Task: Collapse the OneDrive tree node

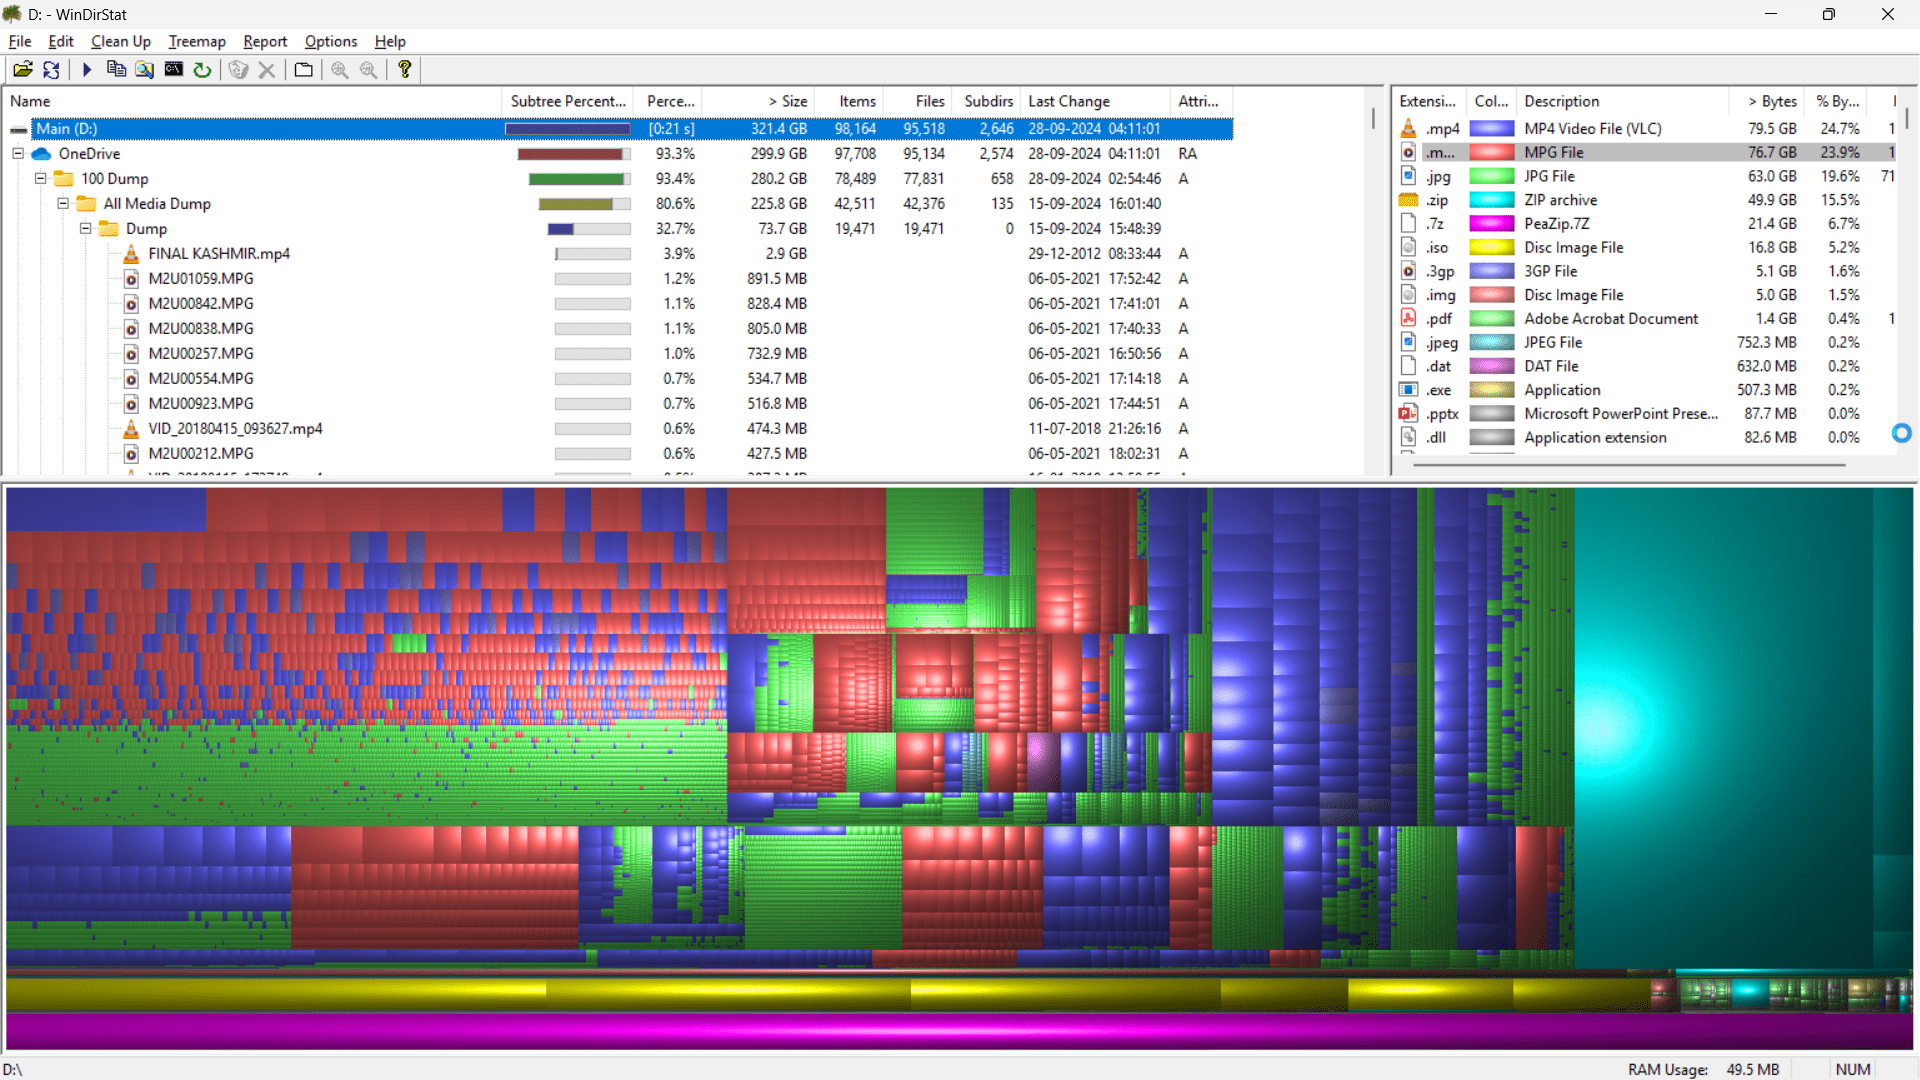Action: point(18,153)
